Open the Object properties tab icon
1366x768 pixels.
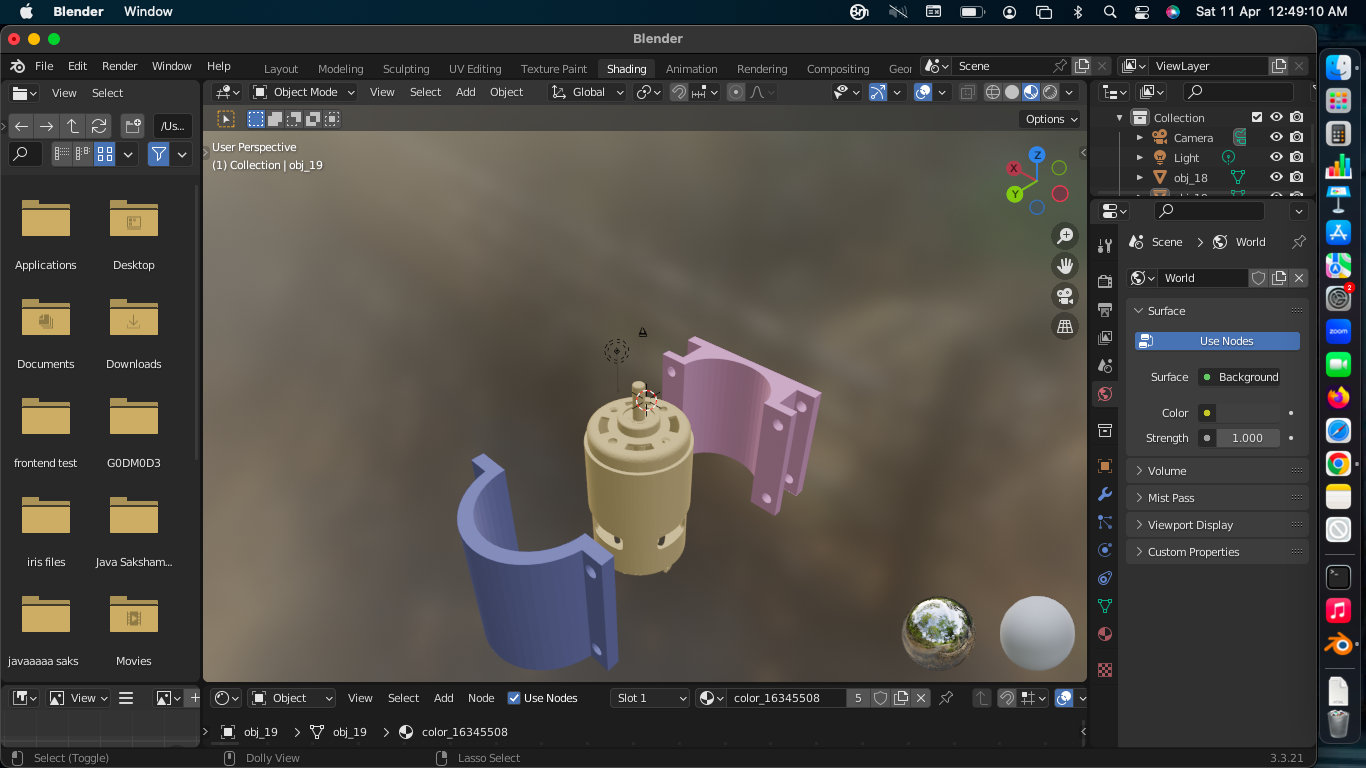(1105, 466)
